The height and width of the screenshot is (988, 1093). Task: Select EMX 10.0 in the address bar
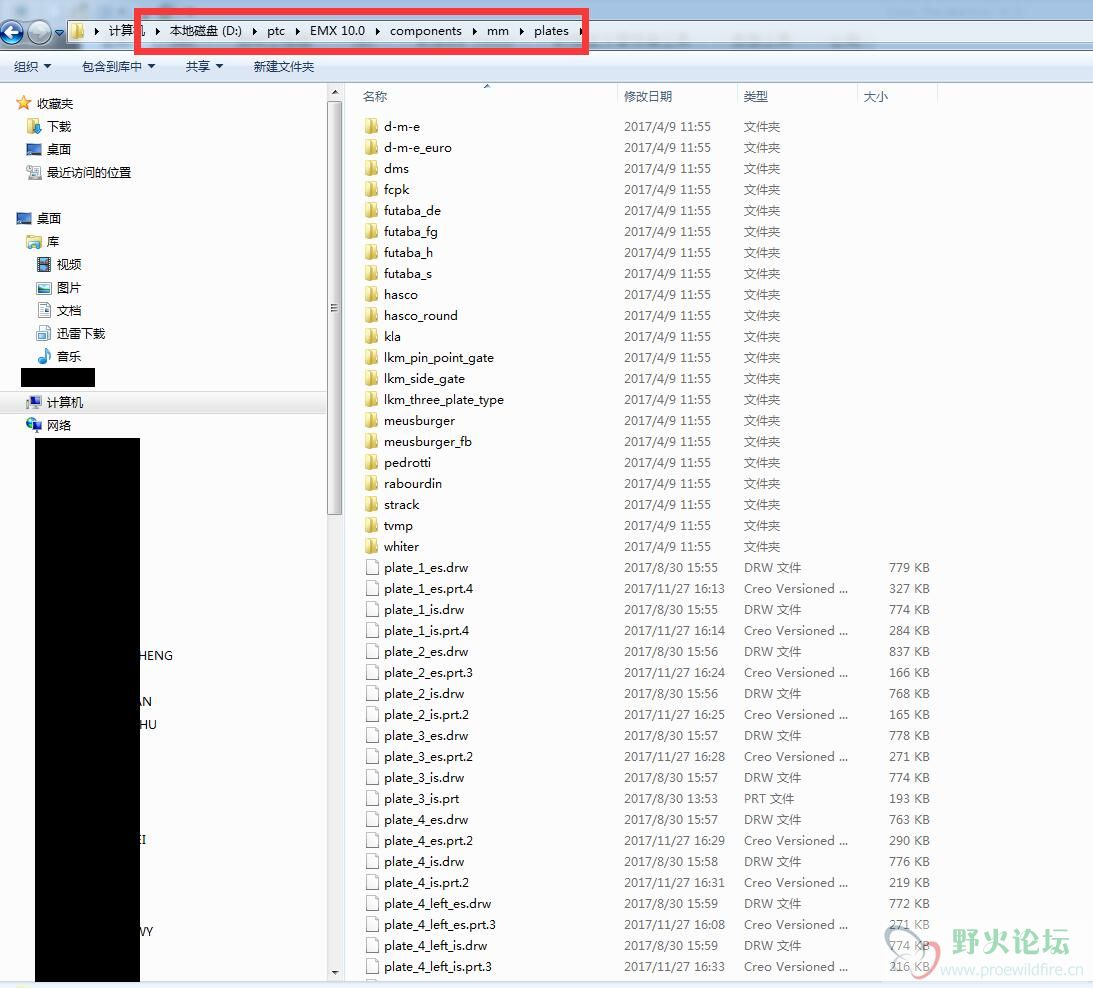pos(337,31)
